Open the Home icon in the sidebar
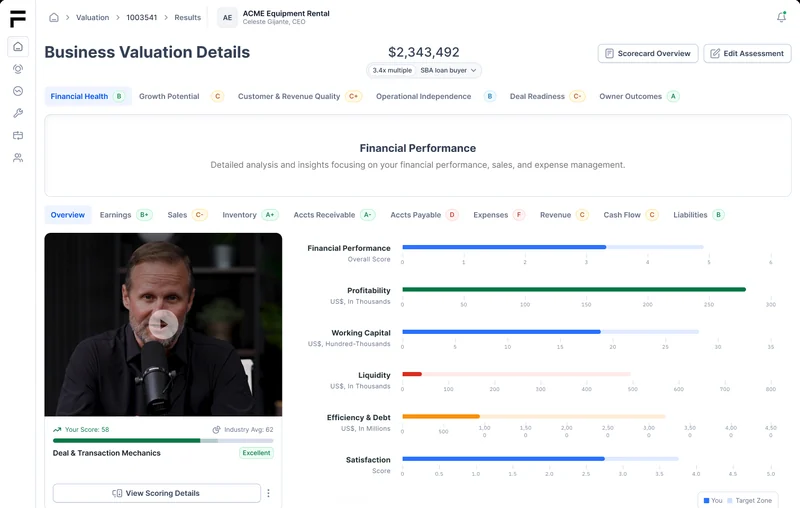Viewport: 800px width, 508px height. pos(18,46)
